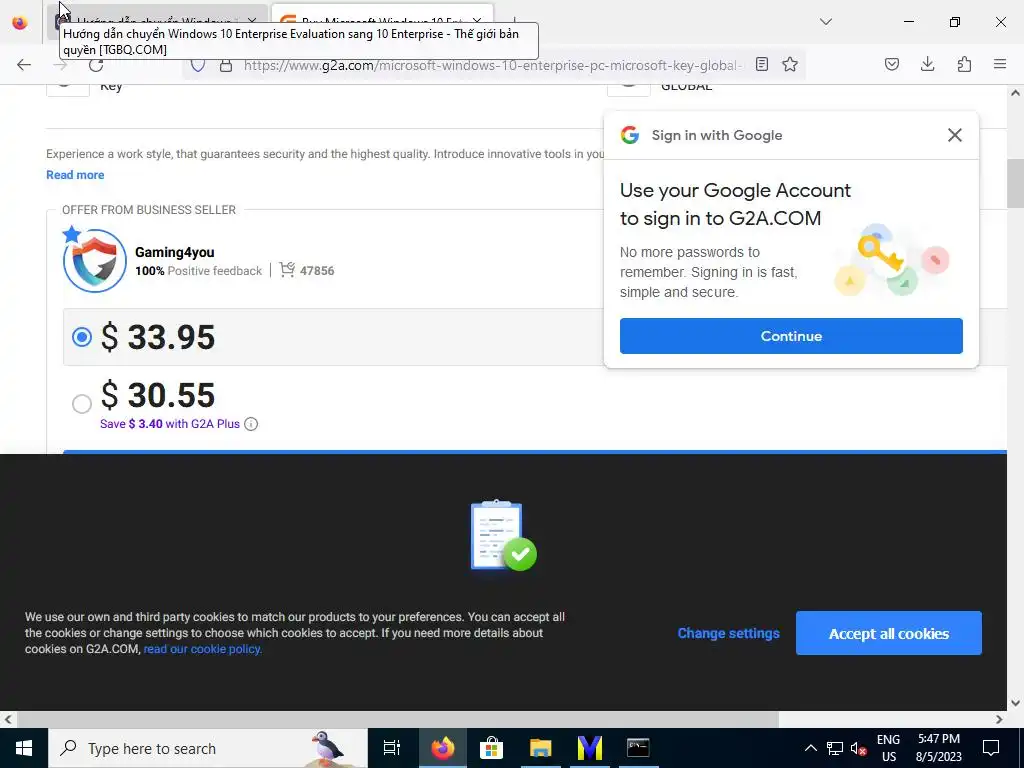Expand the list all tabs chevron
1024x768 pixels.
click(x=826, y=22)
